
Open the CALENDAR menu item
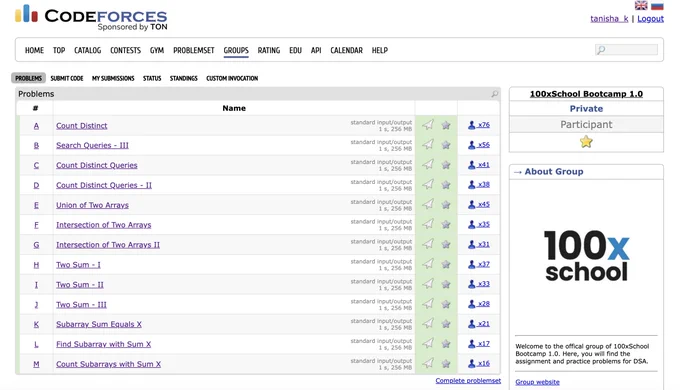coord(347,50)
